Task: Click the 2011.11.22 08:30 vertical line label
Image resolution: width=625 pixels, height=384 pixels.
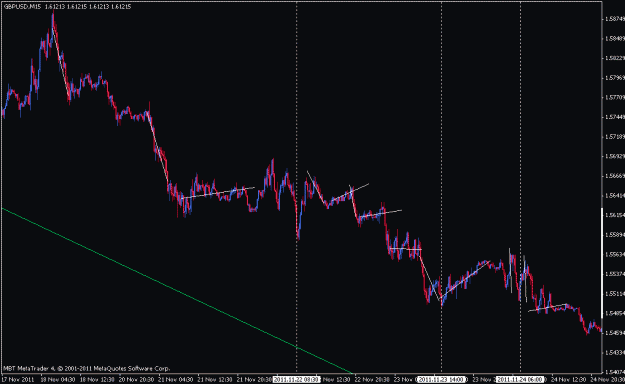Action: pyautogui.click(x=297, y=379)
